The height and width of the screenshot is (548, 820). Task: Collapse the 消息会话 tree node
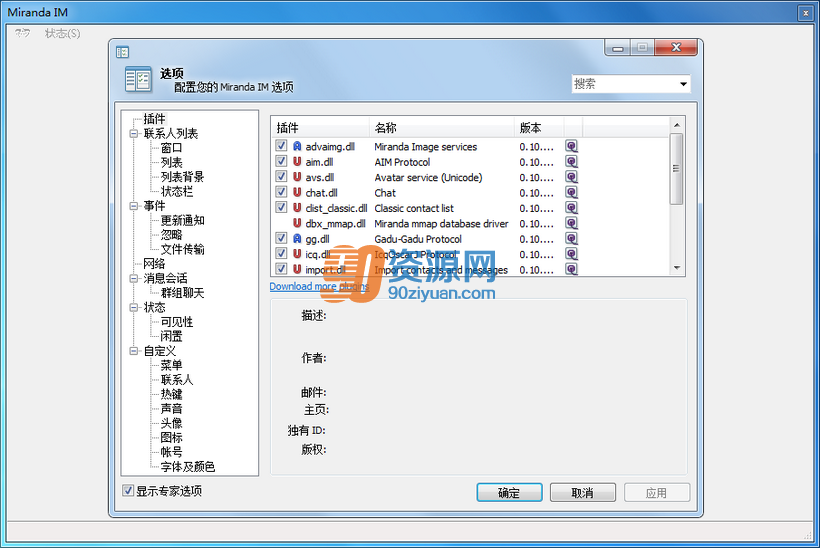click(x=134, y=278)
